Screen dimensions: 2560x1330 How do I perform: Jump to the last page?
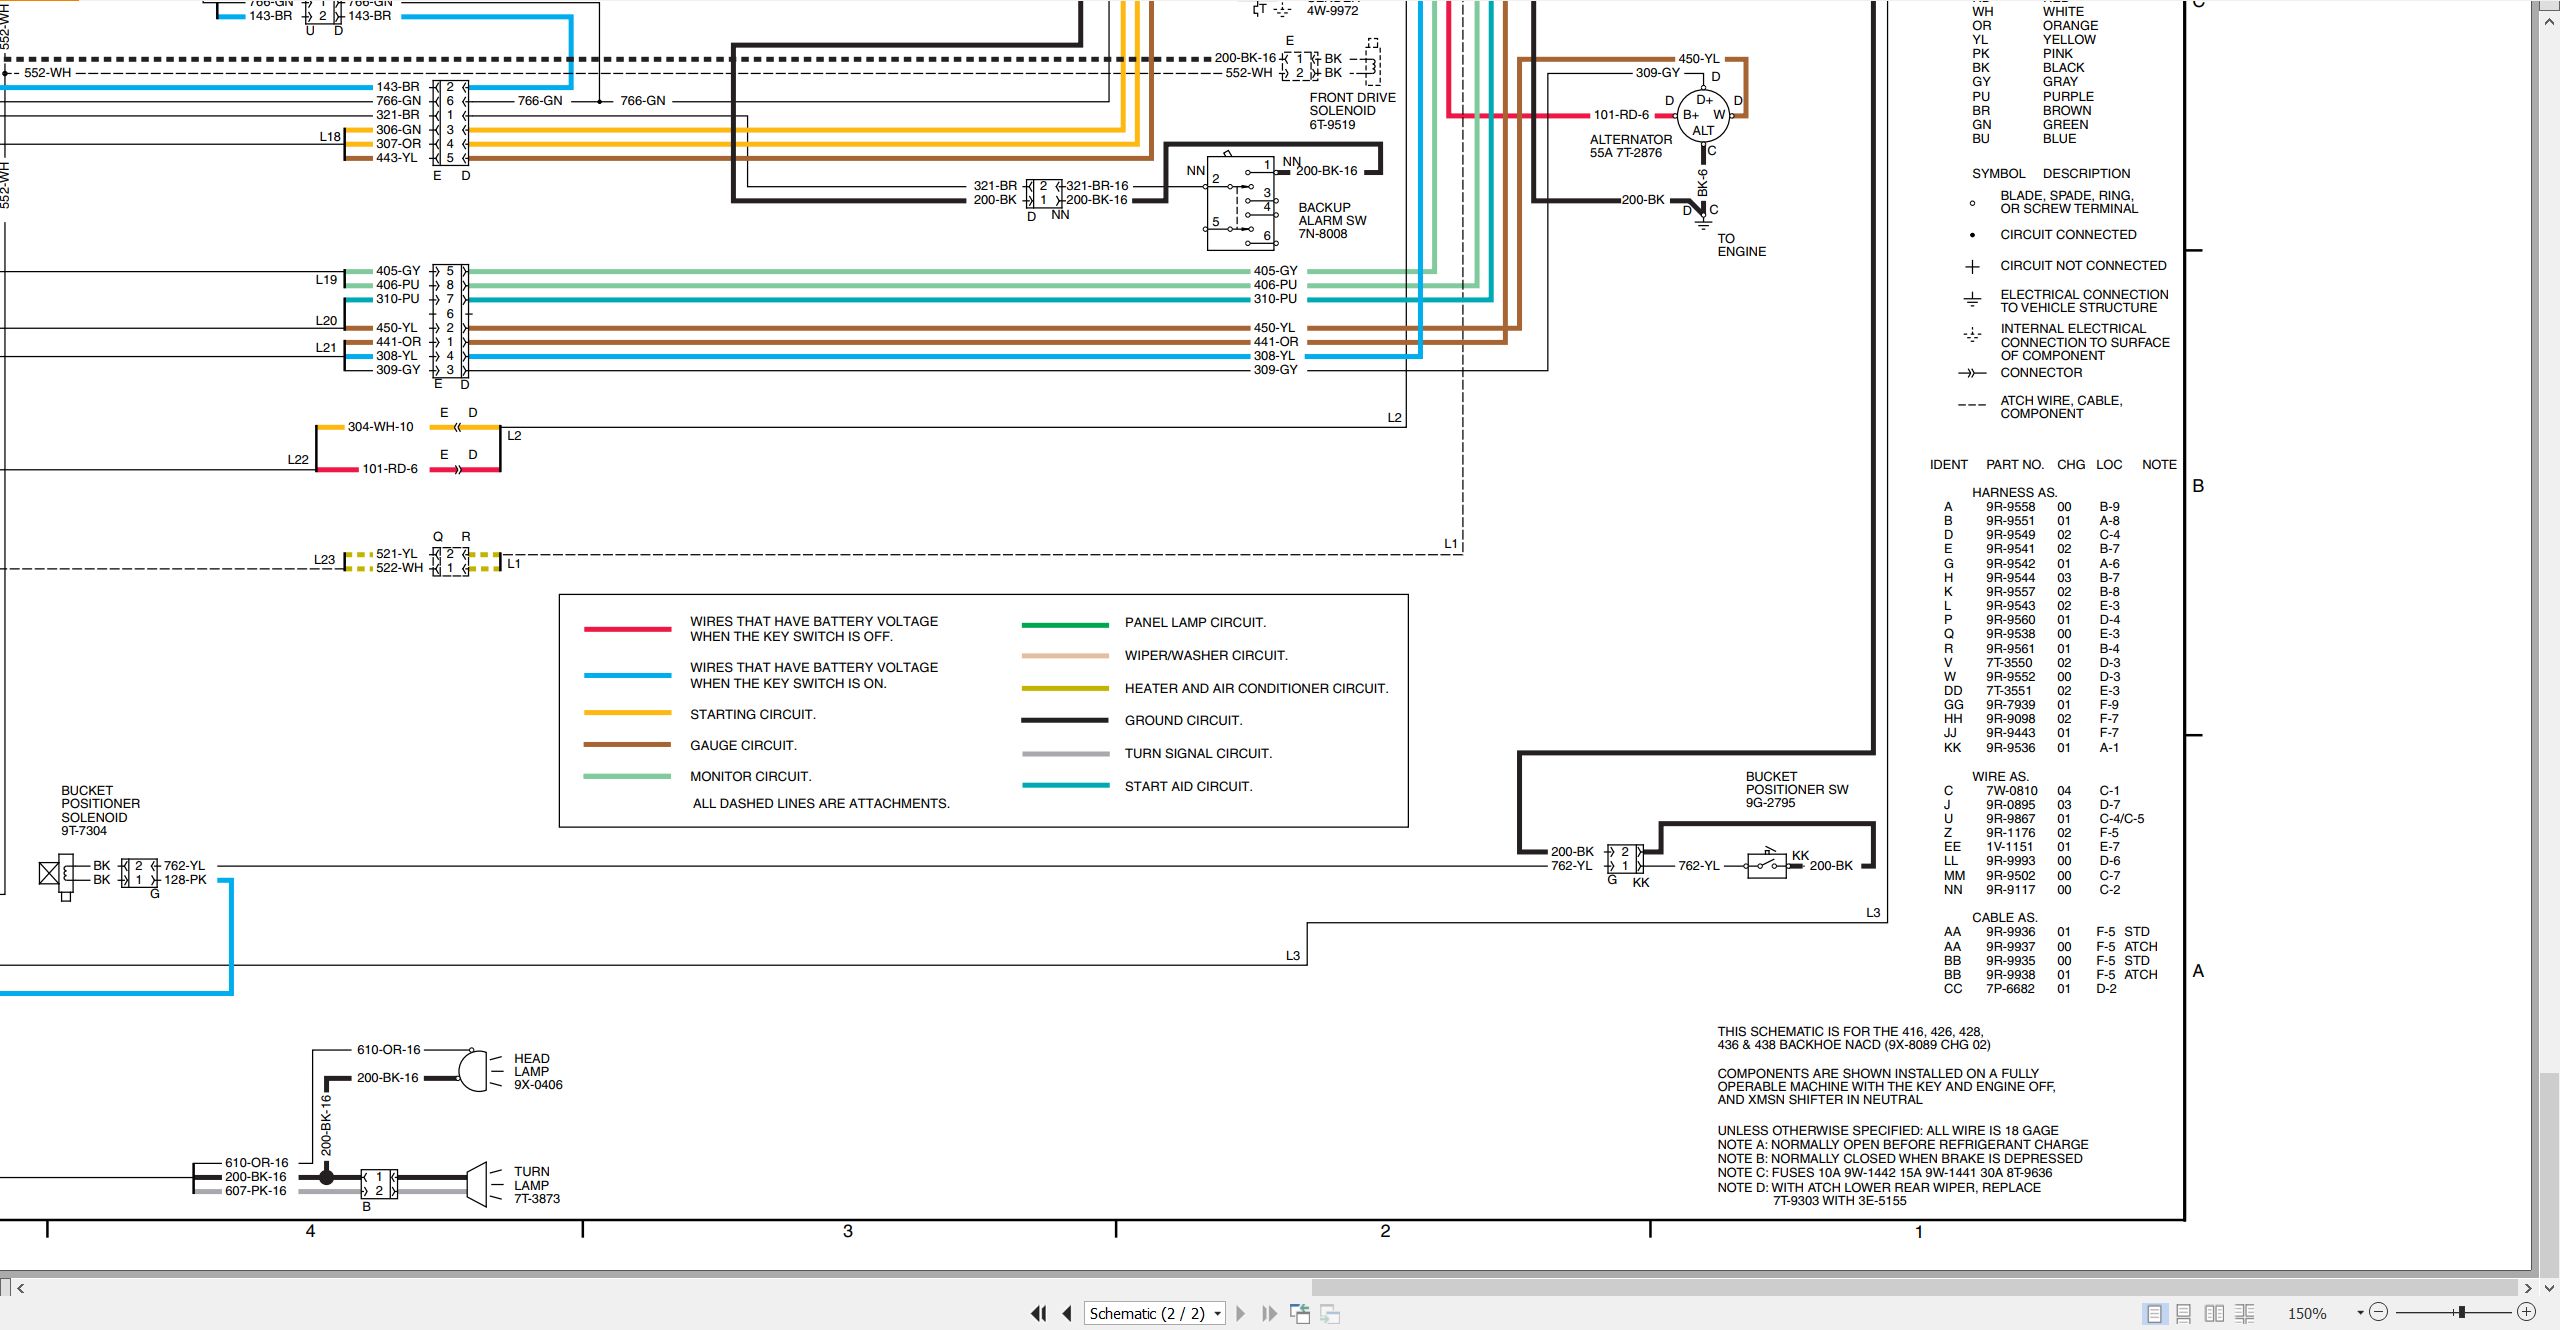(1269, 1313)
